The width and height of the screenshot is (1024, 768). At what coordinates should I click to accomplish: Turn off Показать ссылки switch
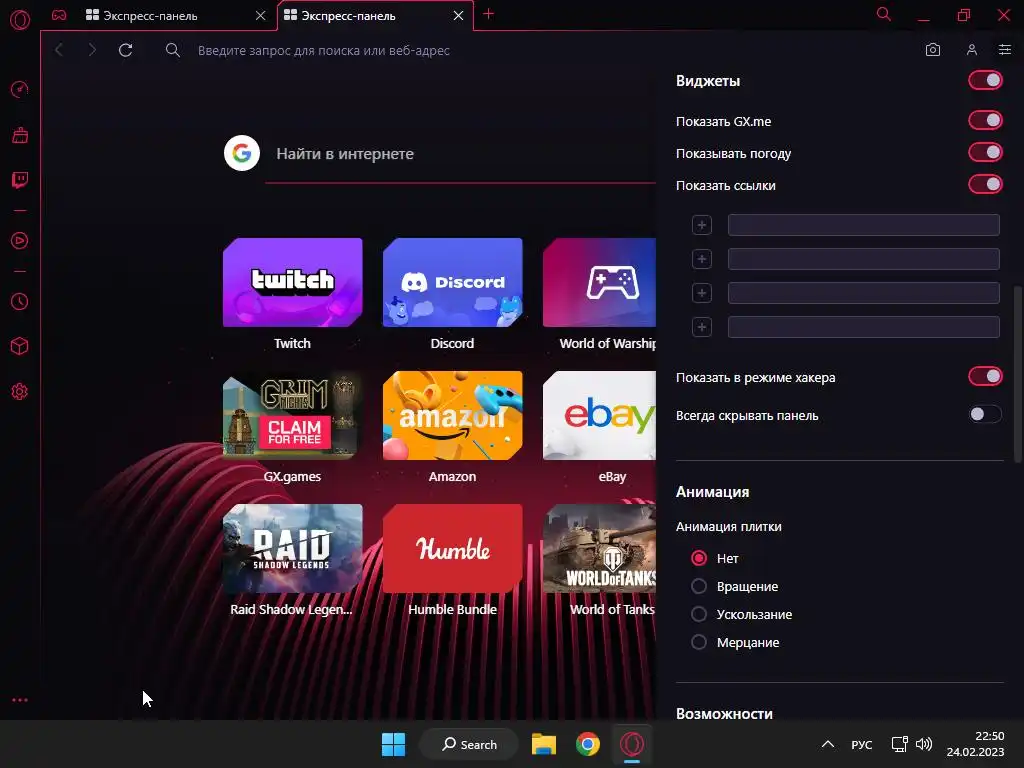pyautogui.click(x=985, y=184)
